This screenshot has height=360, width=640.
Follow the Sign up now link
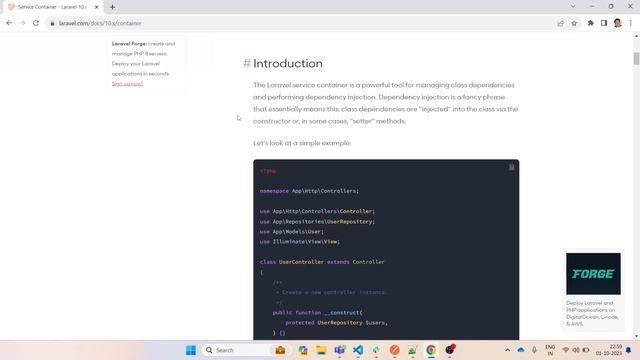(127, 84)
